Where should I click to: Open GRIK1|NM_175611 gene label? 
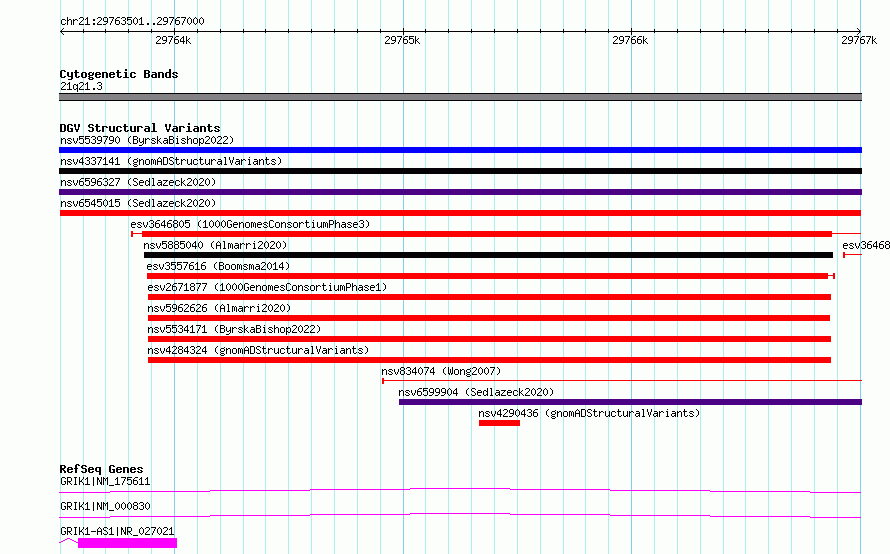pyautogui.click(x=105, y=481)
